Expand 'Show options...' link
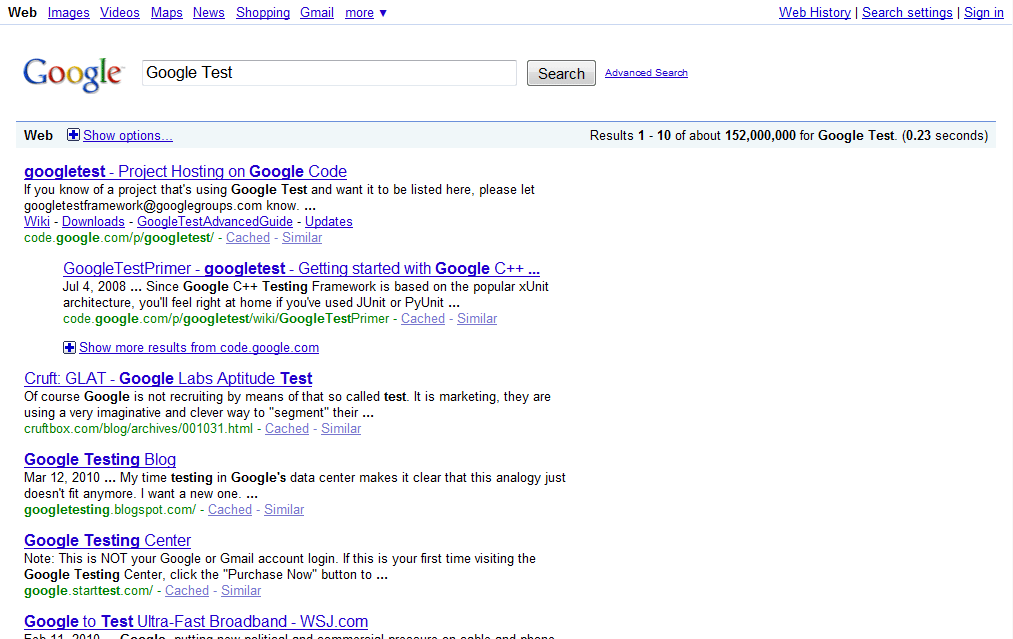The width and height of the screenshot is (1013, 639). coord(128,136)
